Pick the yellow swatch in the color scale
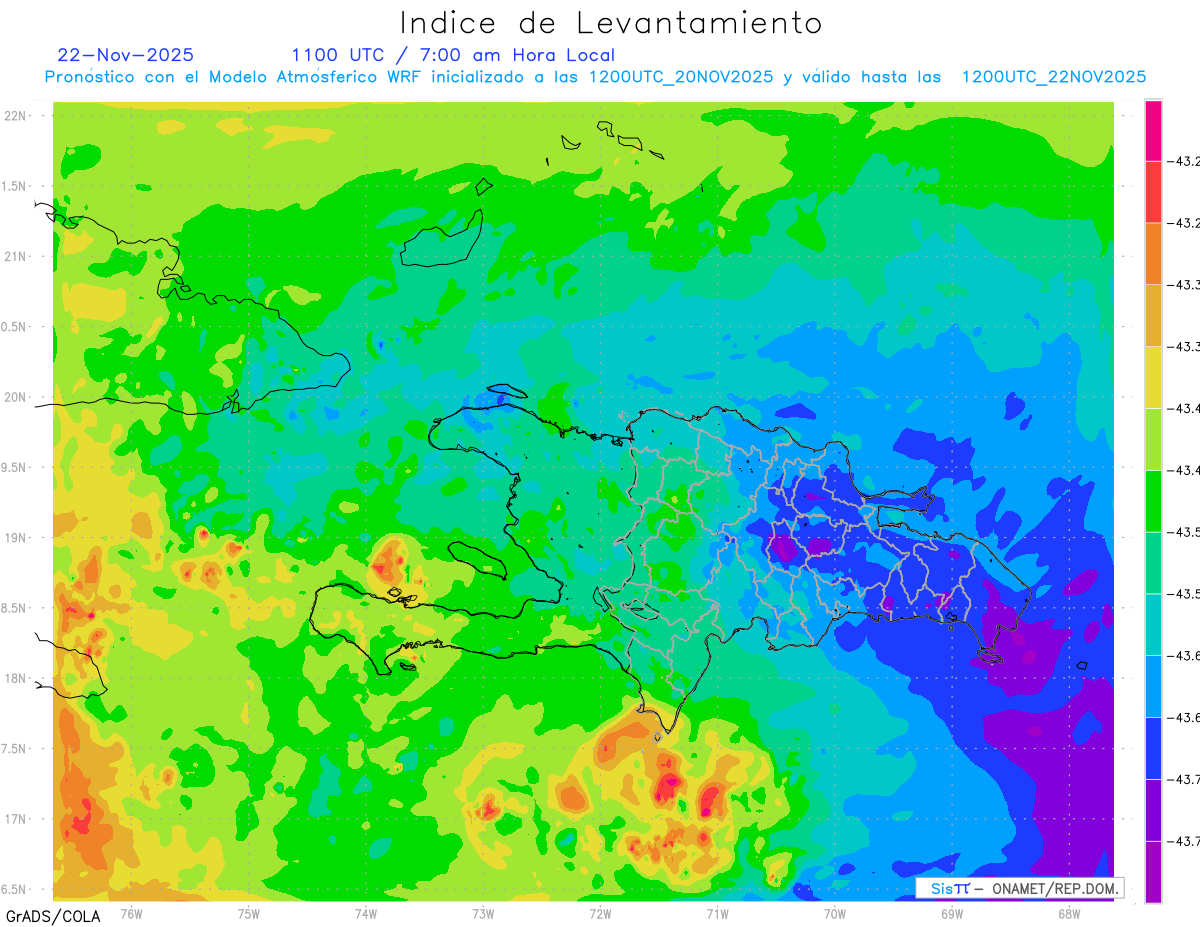 [x=1153, y=377]
